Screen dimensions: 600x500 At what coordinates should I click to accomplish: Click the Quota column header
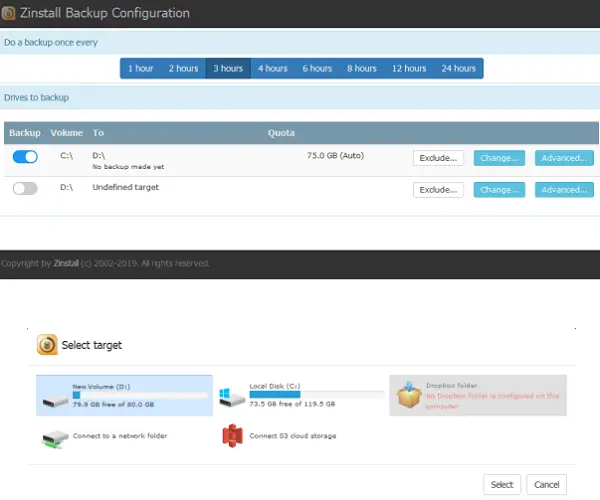281,133
